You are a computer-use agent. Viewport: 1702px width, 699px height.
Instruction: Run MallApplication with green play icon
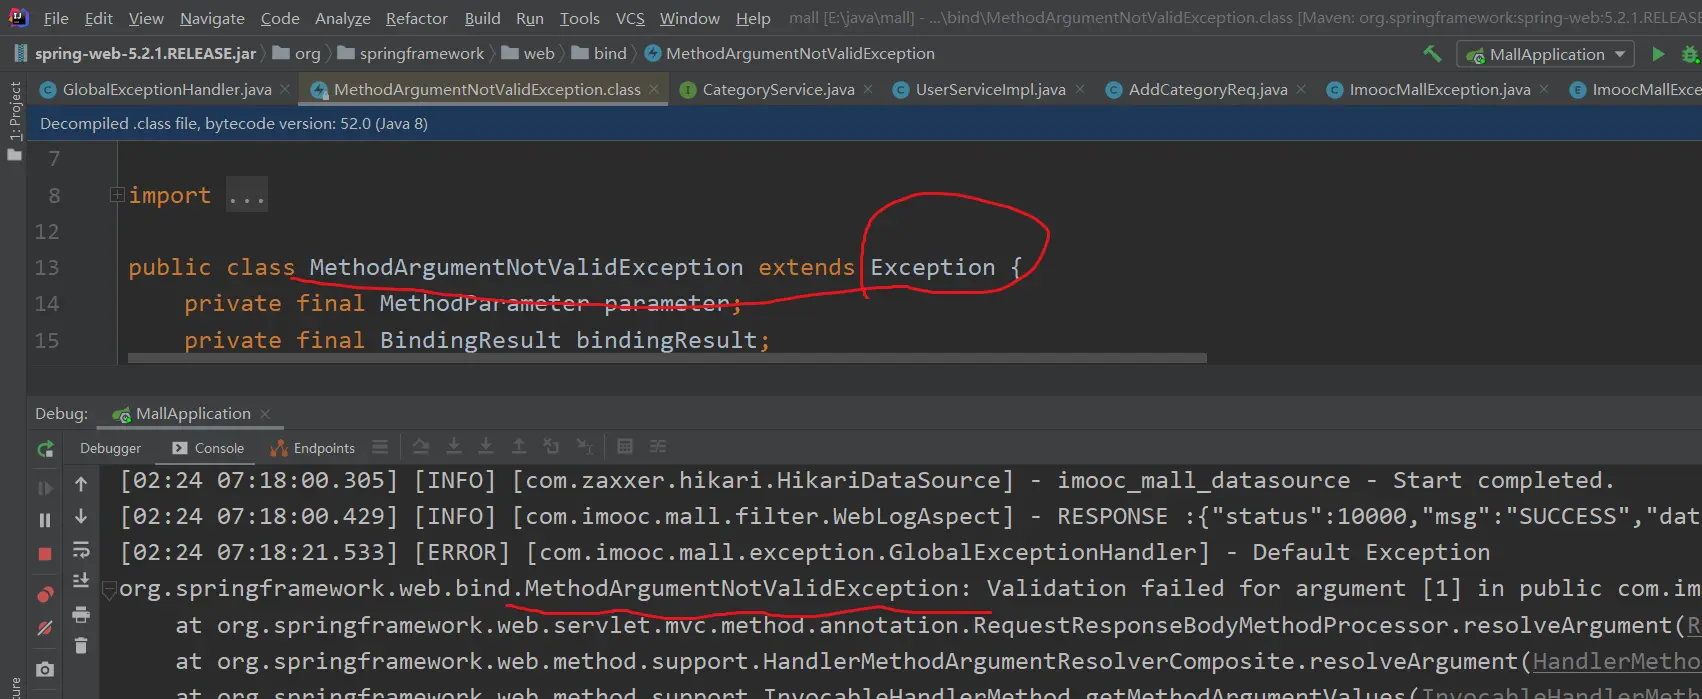(x=1658, y=54)
